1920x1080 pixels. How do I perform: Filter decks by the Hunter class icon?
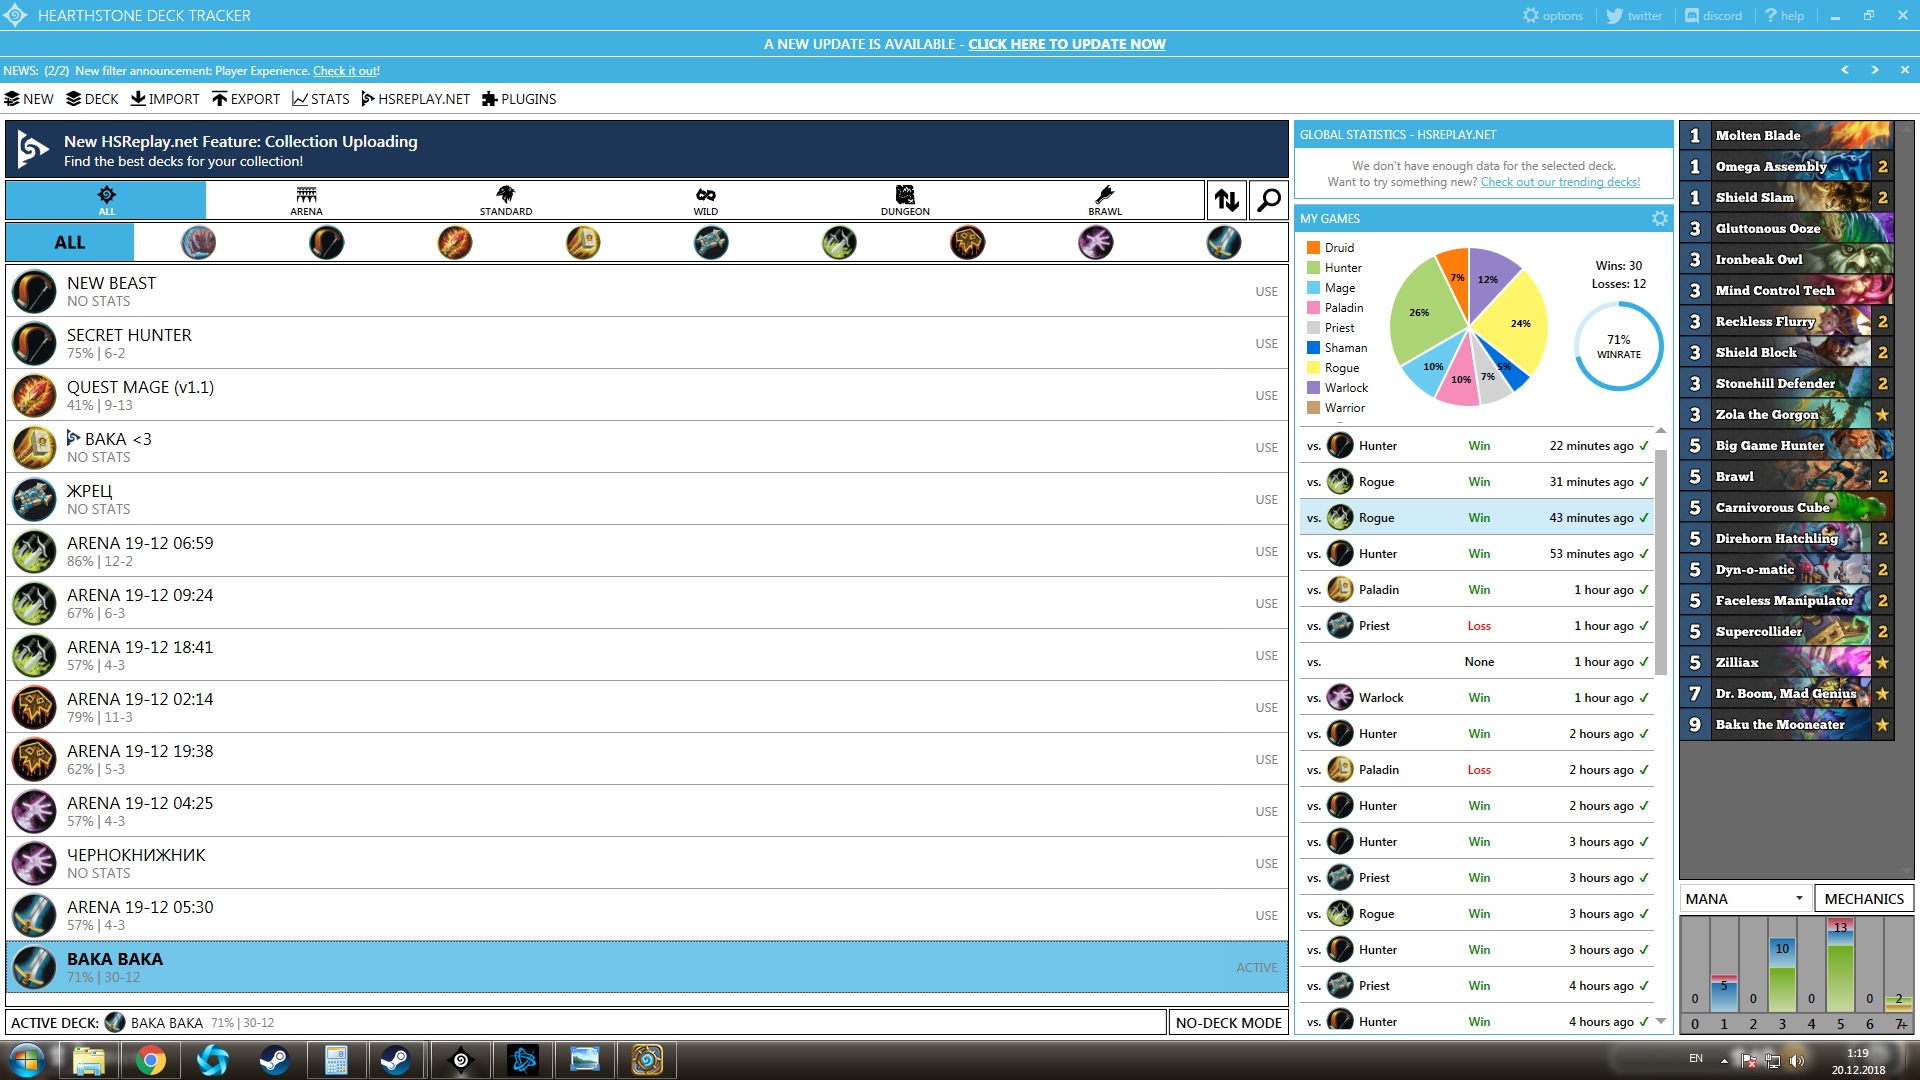point(326,242)
